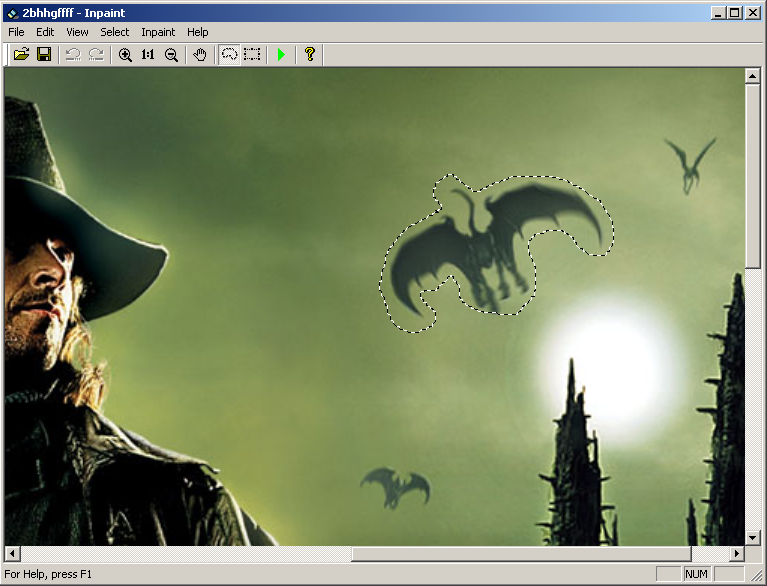Click the small bat creature near bottom
Viewport: 767px width, 586px height.
pyautogui.click(x=395, y=488)
